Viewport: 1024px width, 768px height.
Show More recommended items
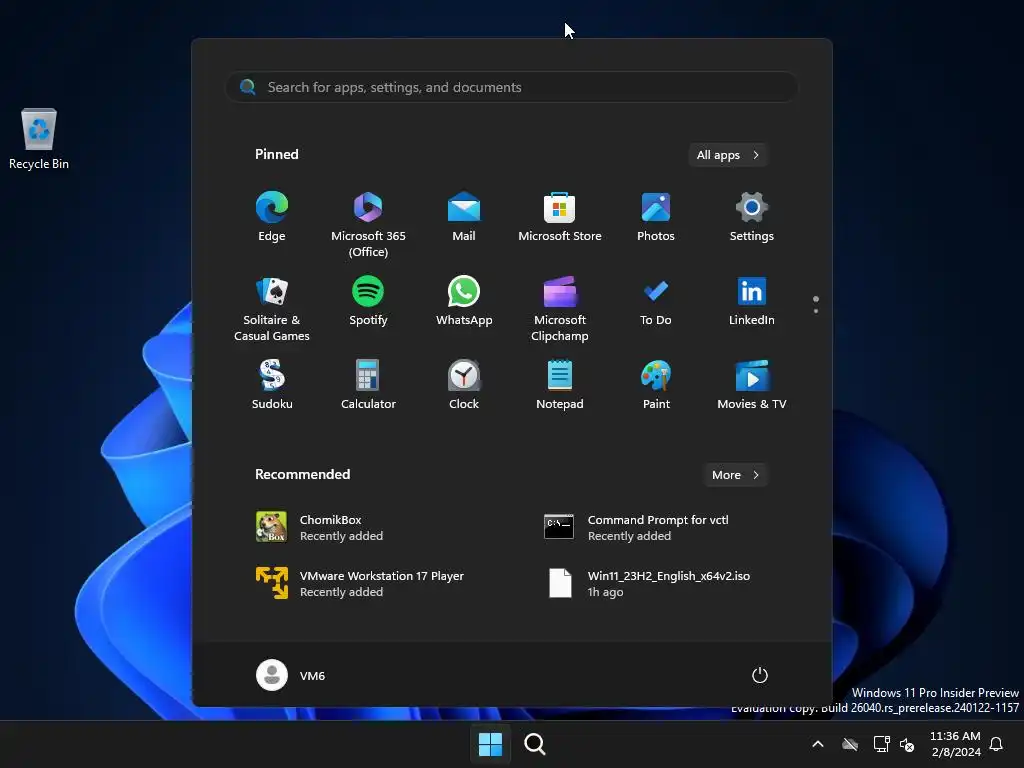coord(735,475)
